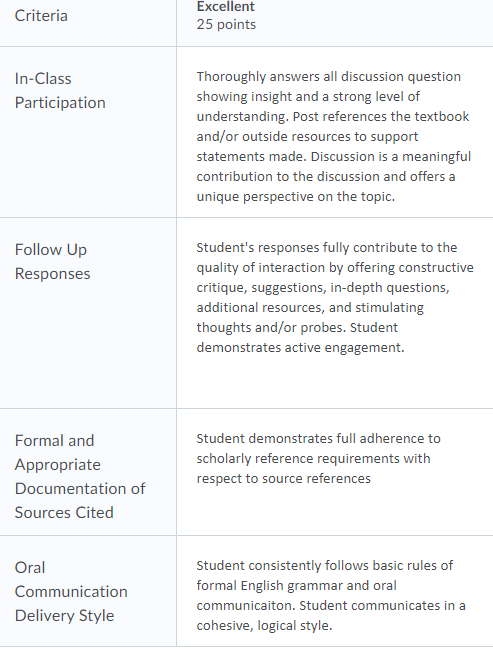Select 'respect to source references' line

click(x=284, y=479)
